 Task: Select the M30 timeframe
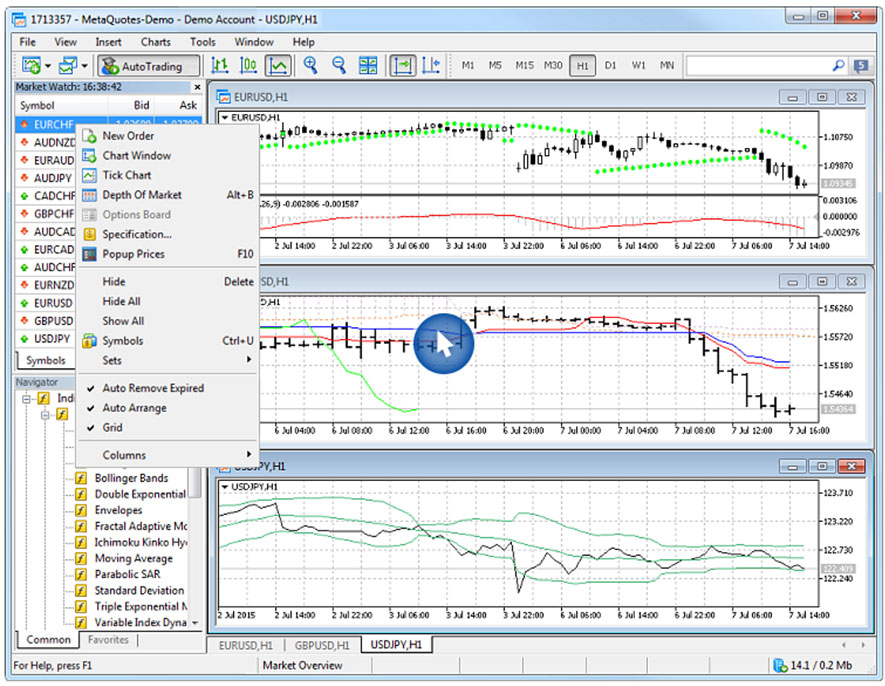click(x=553, y=65)
